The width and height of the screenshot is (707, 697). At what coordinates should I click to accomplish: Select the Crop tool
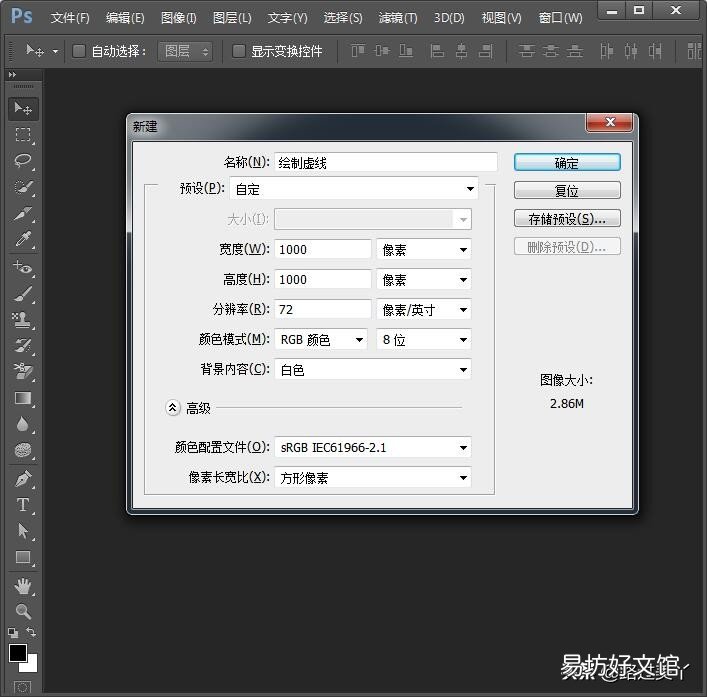[x=23, y=213]
